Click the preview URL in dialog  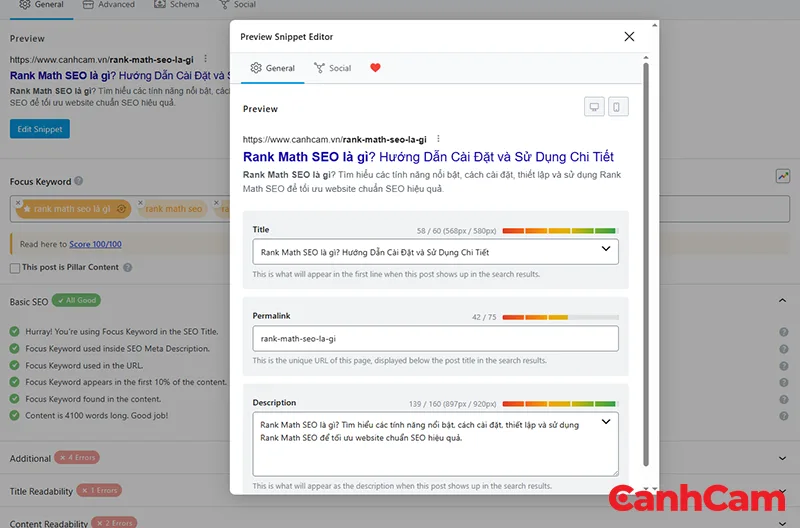(x=335, y=139)
